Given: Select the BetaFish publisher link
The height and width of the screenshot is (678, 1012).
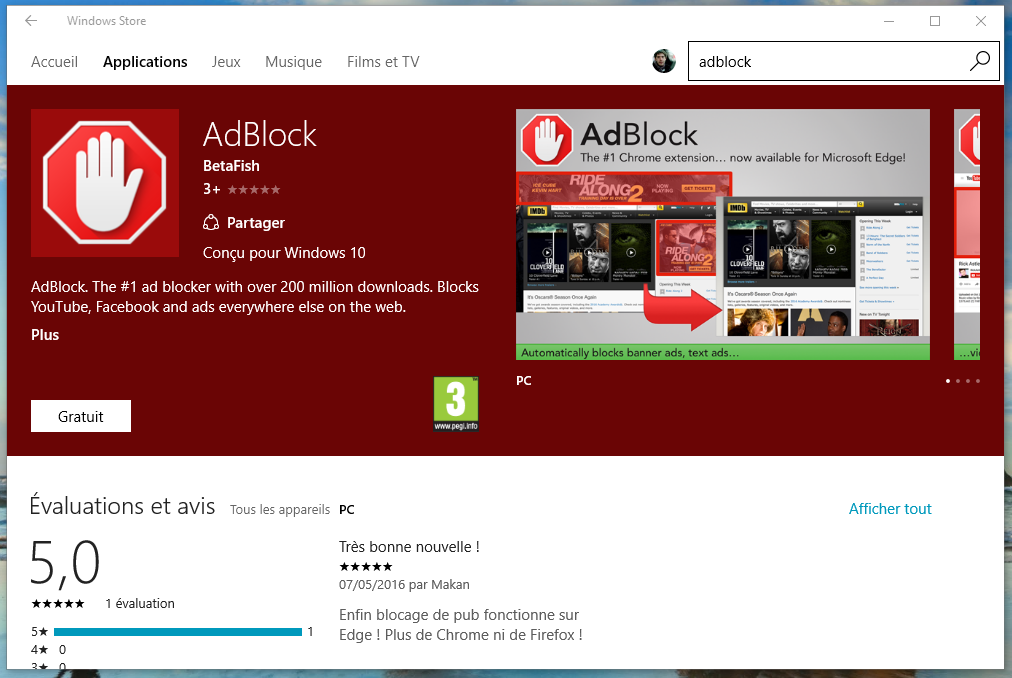Looking at the screenshot, I should (x=231, y=166).
